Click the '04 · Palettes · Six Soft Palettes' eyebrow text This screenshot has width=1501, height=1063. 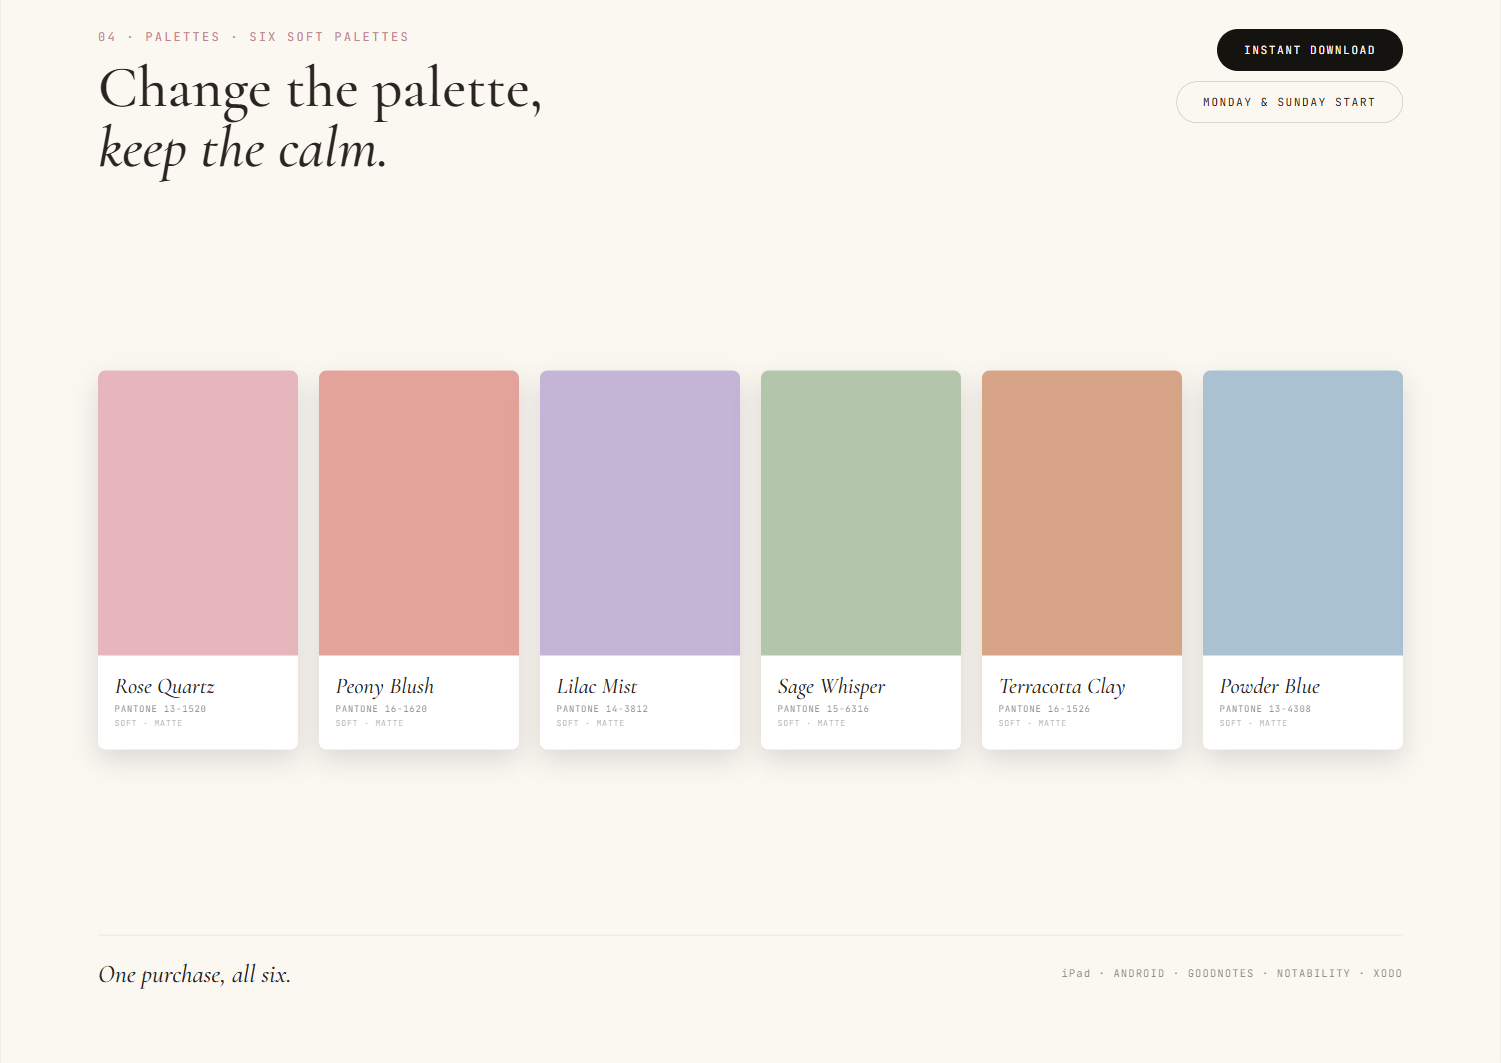[253, 37]
